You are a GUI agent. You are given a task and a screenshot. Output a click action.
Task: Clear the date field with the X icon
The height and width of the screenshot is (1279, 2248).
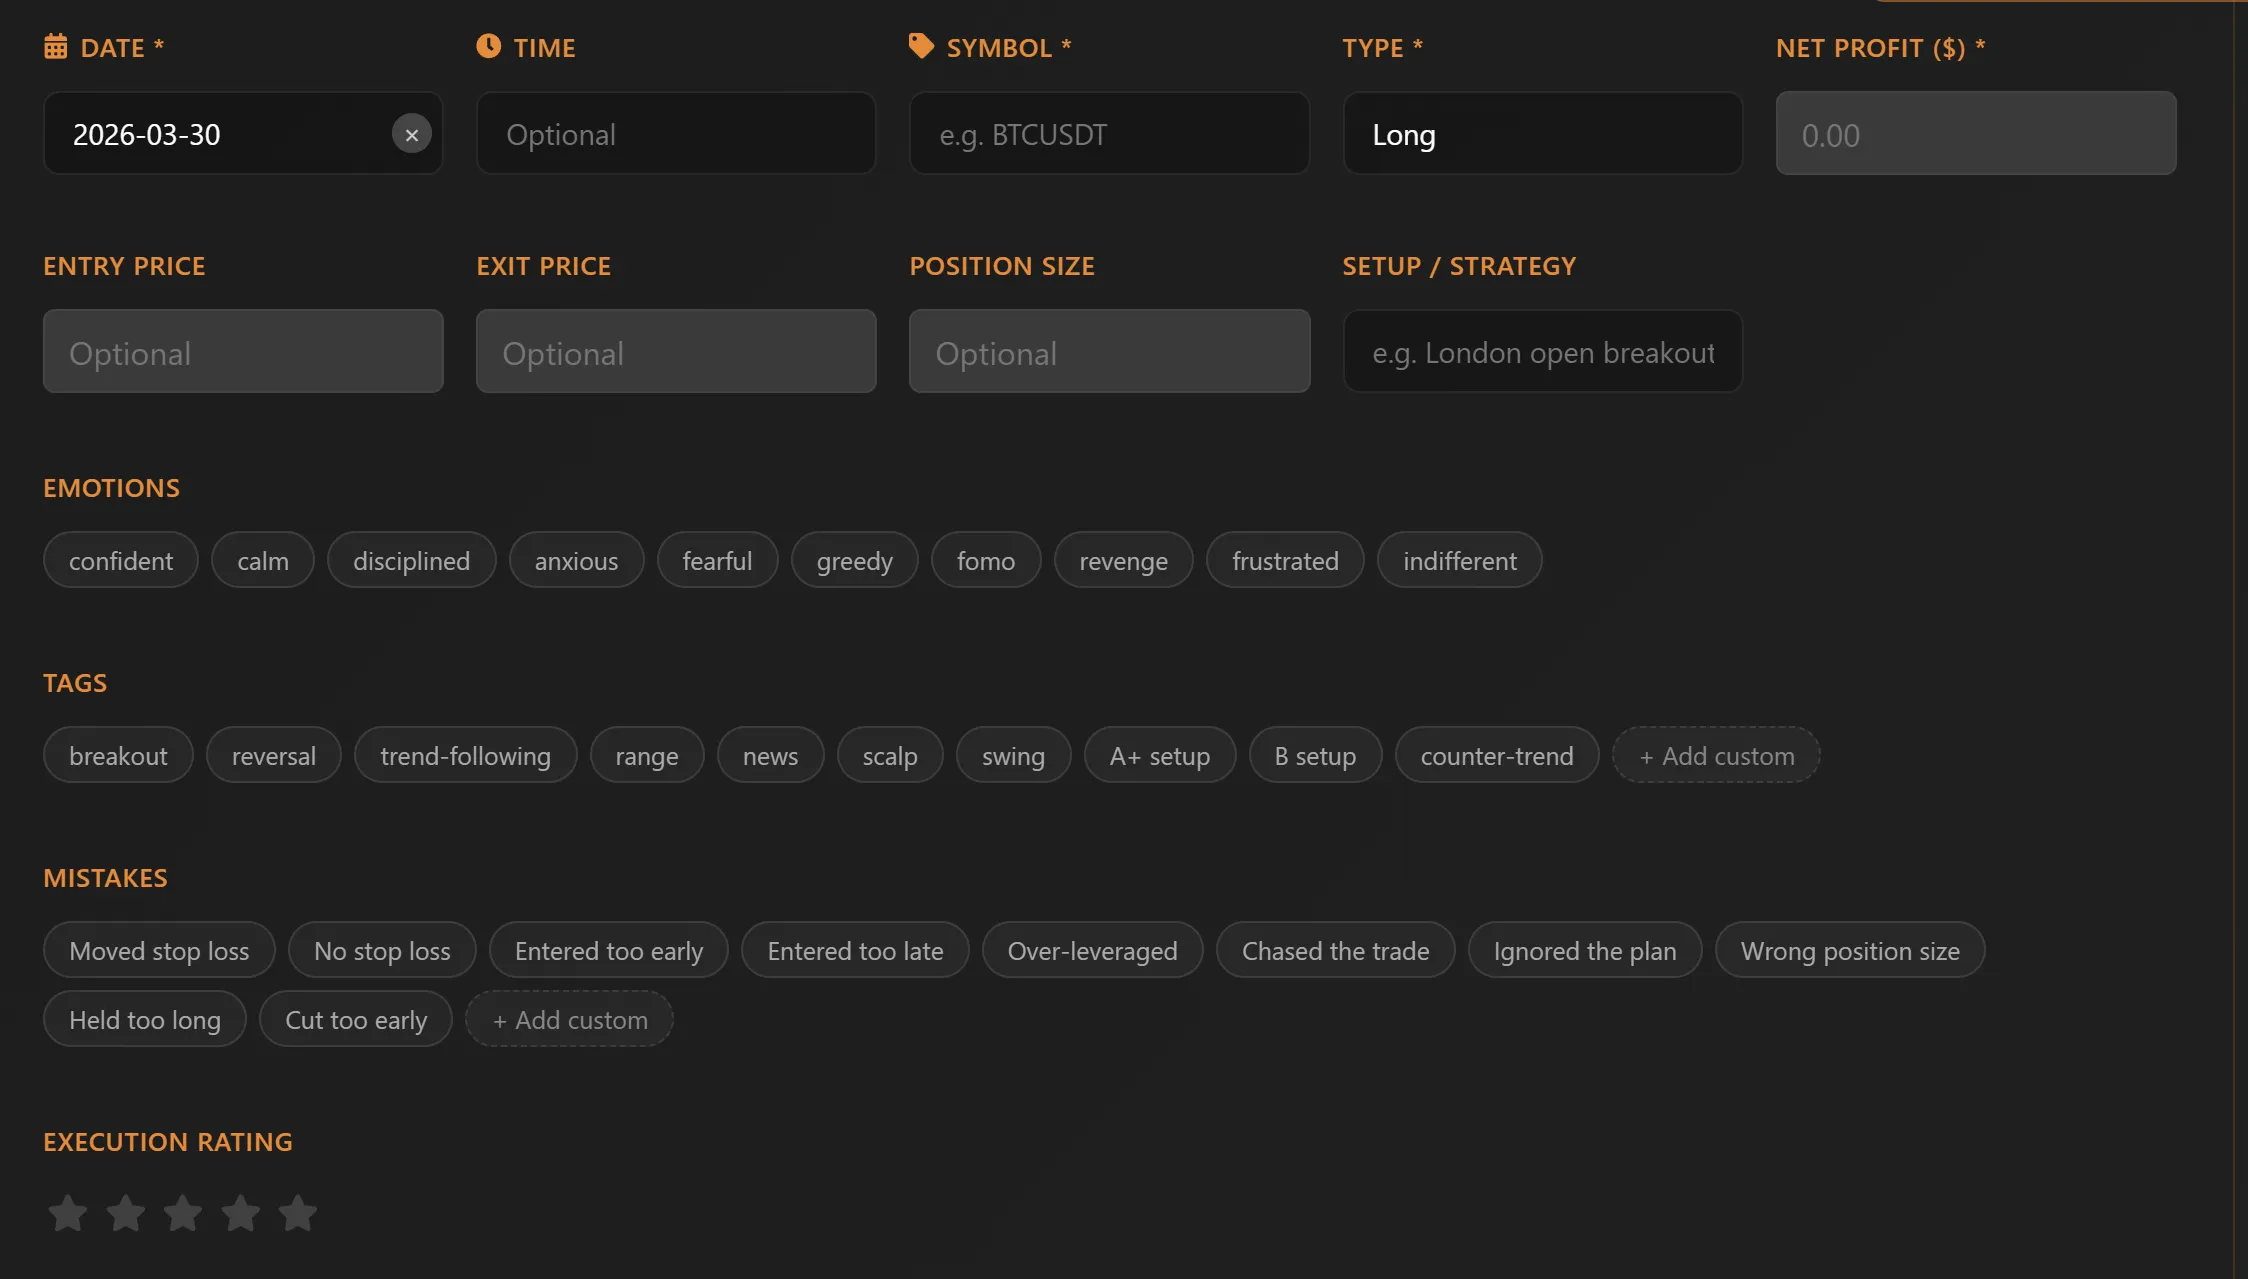coord(411,134)
